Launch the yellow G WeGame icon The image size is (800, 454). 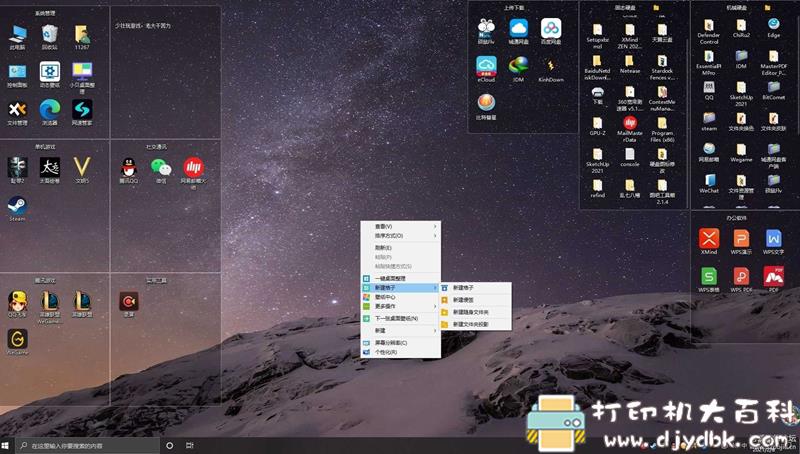click(x=17, y=342)
